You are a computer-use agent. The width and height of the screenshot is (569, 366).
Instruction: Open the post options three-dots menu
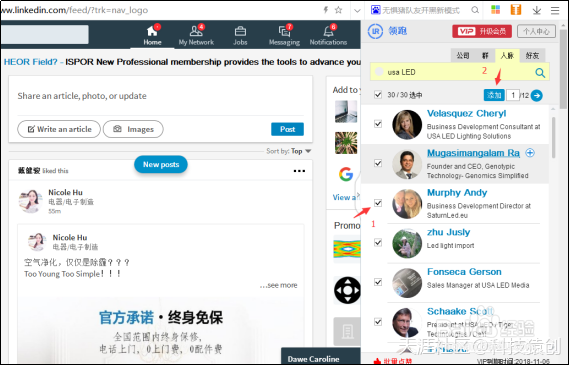[299, 171]
